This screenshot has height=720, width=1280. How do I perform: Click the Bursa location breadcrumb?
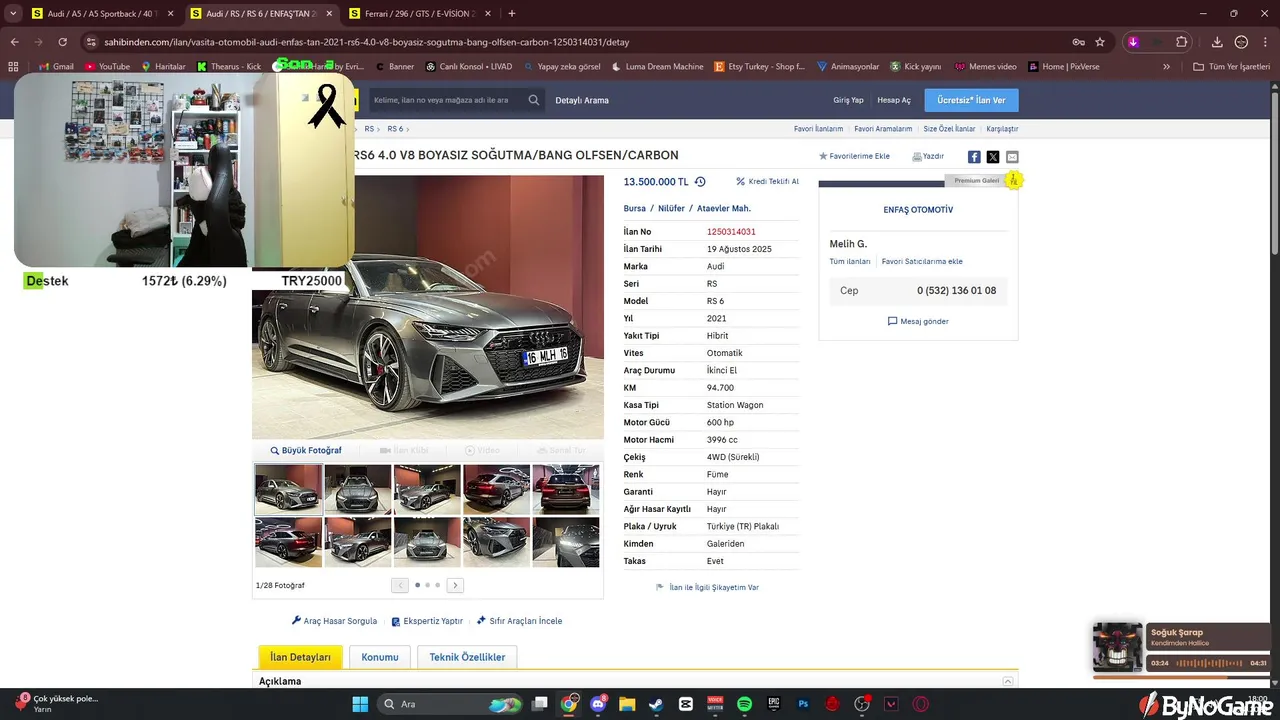(x=635, y=208)
